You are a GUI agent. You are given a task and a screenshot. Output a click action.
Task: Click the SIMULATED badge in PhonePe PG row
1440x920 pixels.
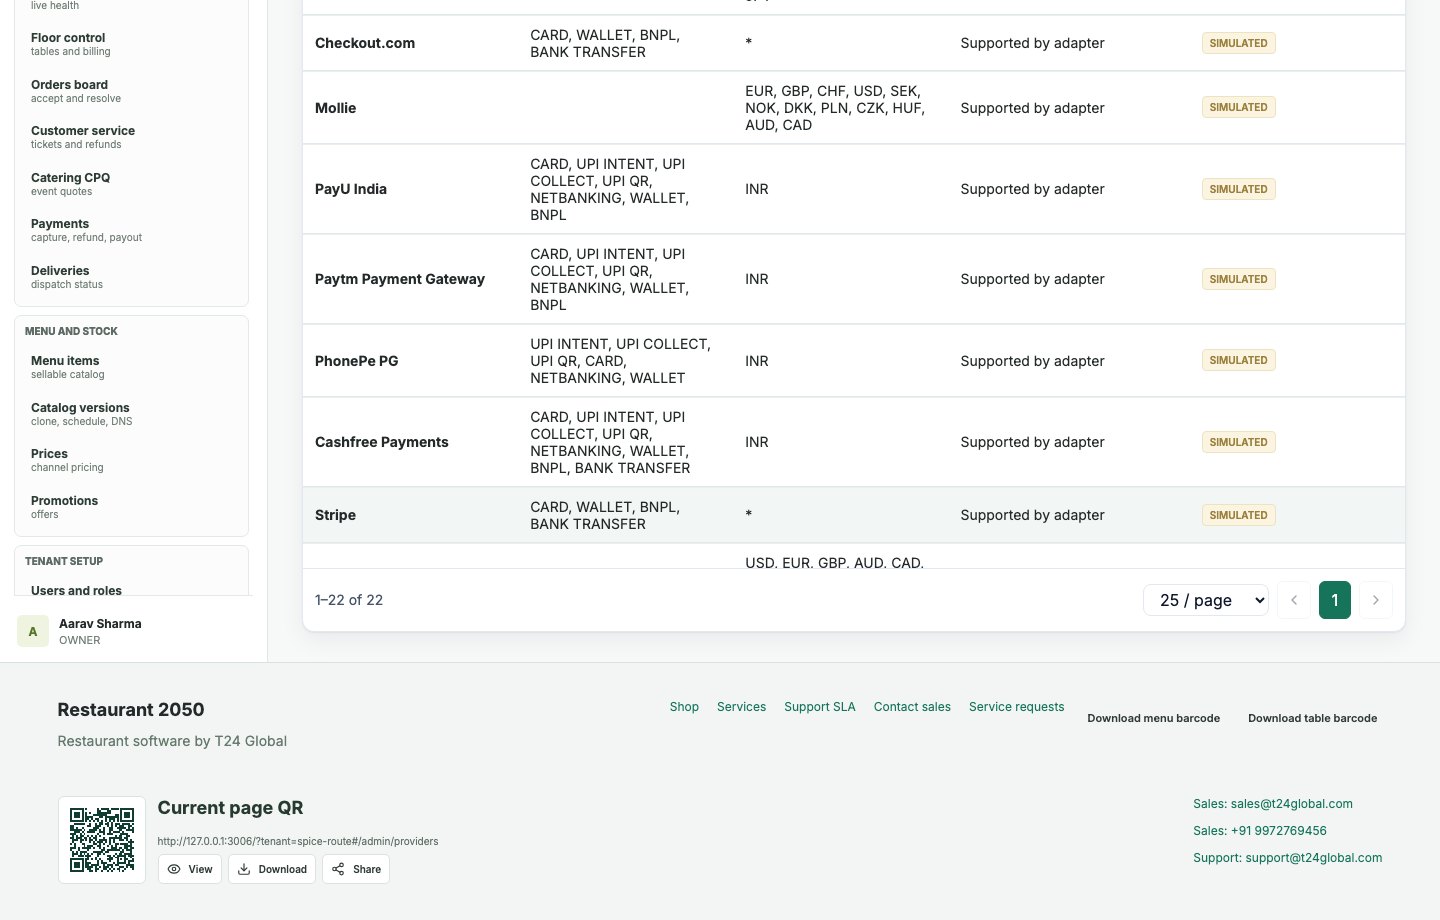point(1238,360)
